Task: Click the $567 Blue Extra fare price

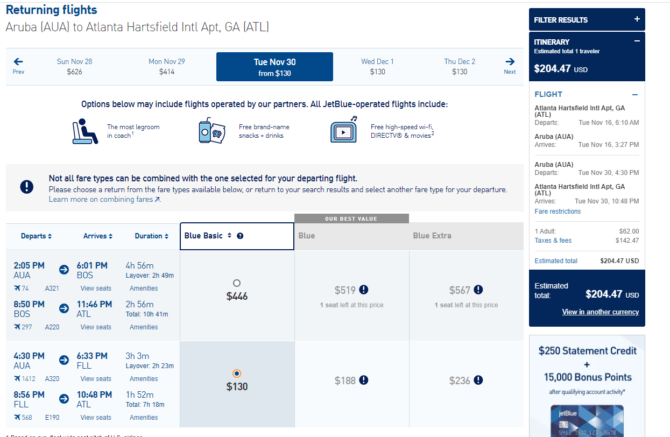Action: point(459,290)
